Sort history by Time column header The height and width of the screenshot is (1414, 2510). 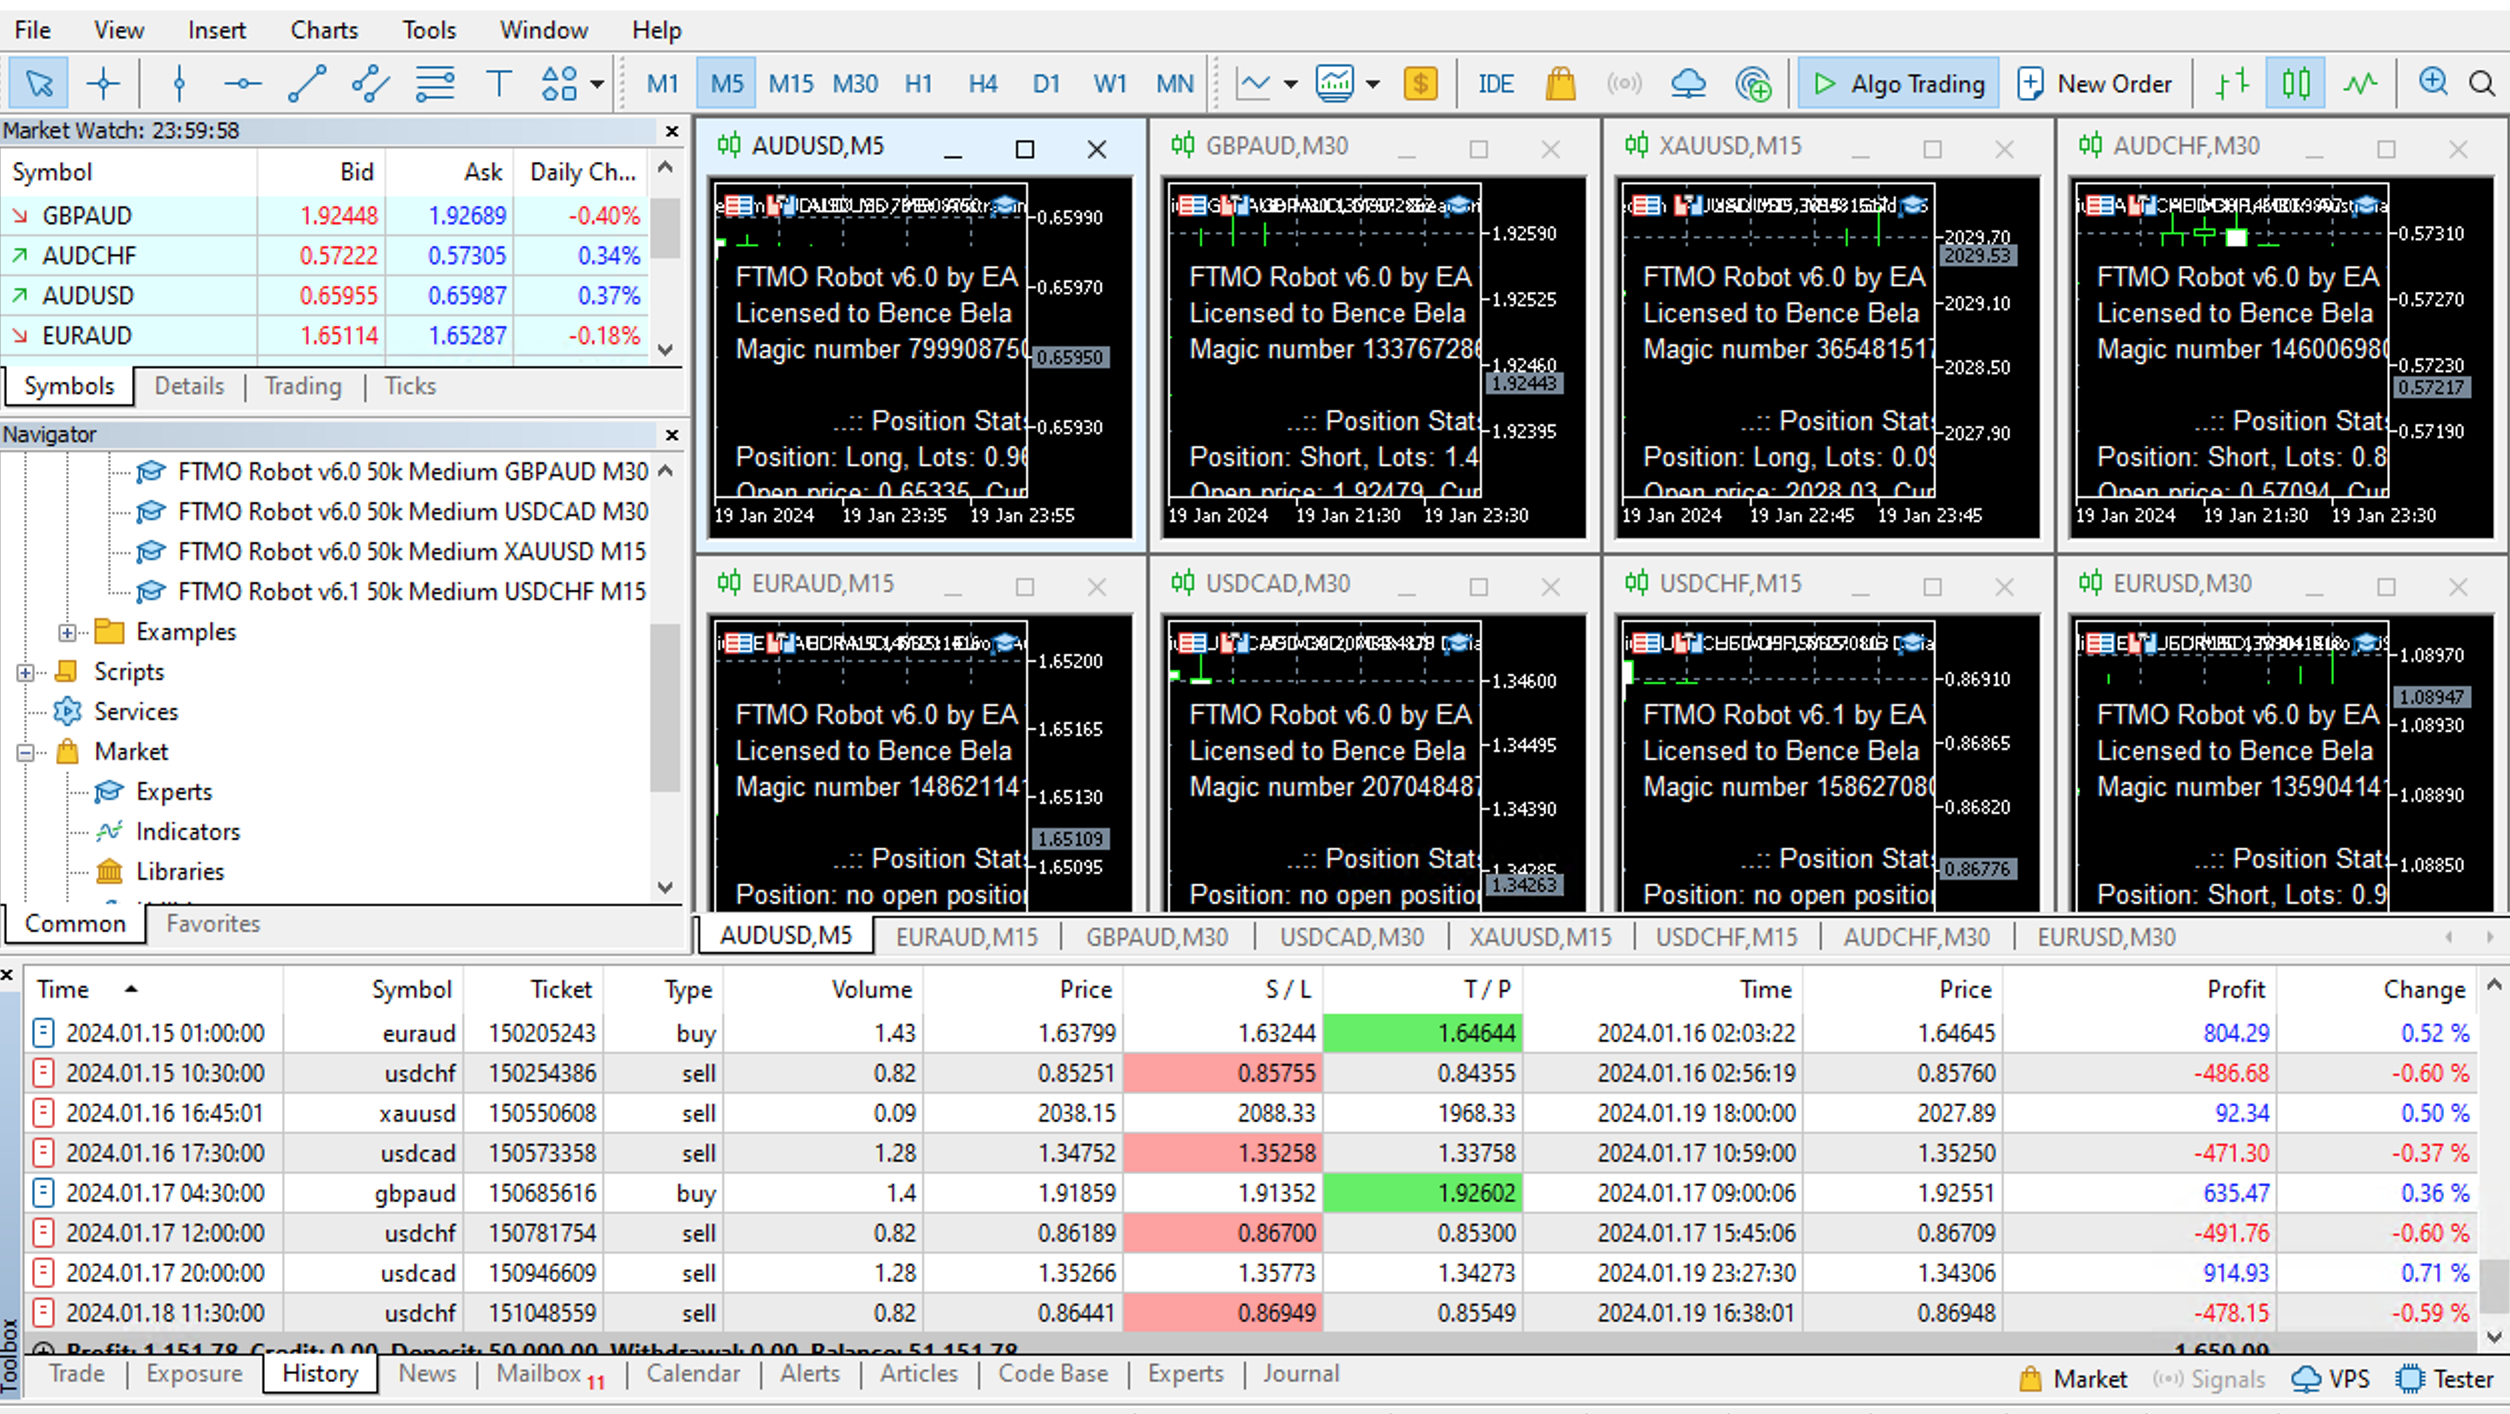coord(64,990)
